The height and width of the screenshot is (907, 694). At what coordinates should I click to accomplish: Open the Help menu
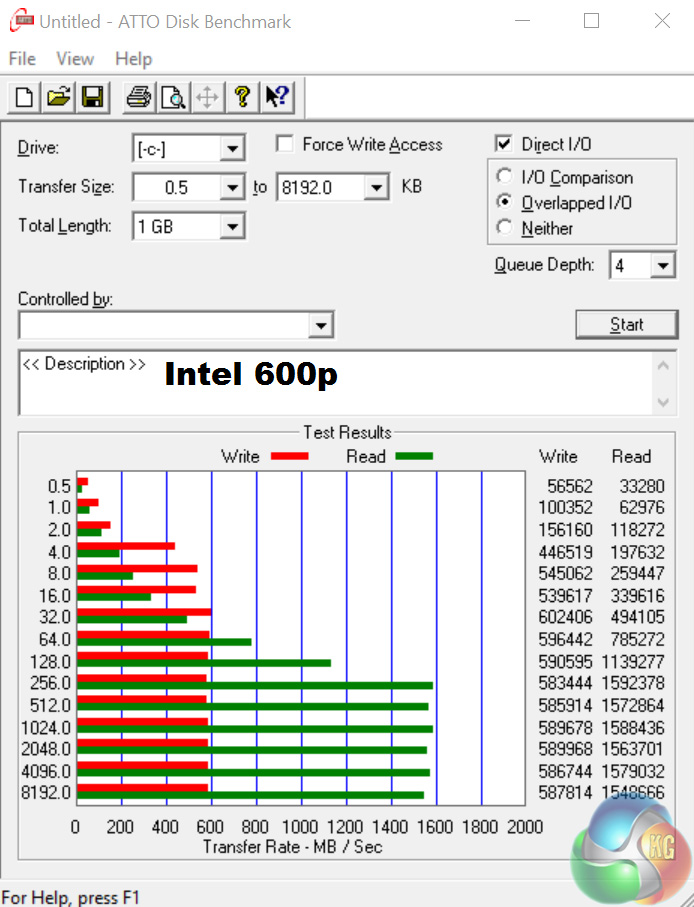coord(134,58)
